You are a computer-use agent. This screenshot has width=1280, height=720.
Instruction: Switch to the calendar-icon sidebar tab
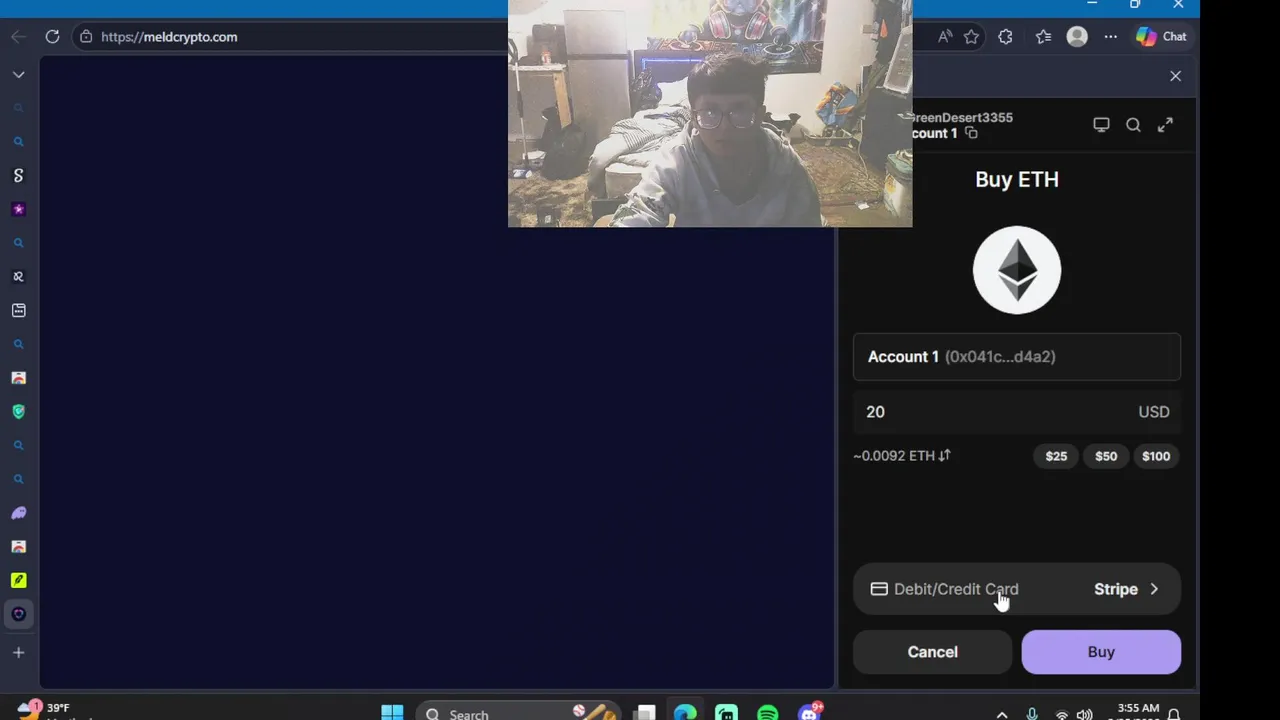click(x=18, y=311)
